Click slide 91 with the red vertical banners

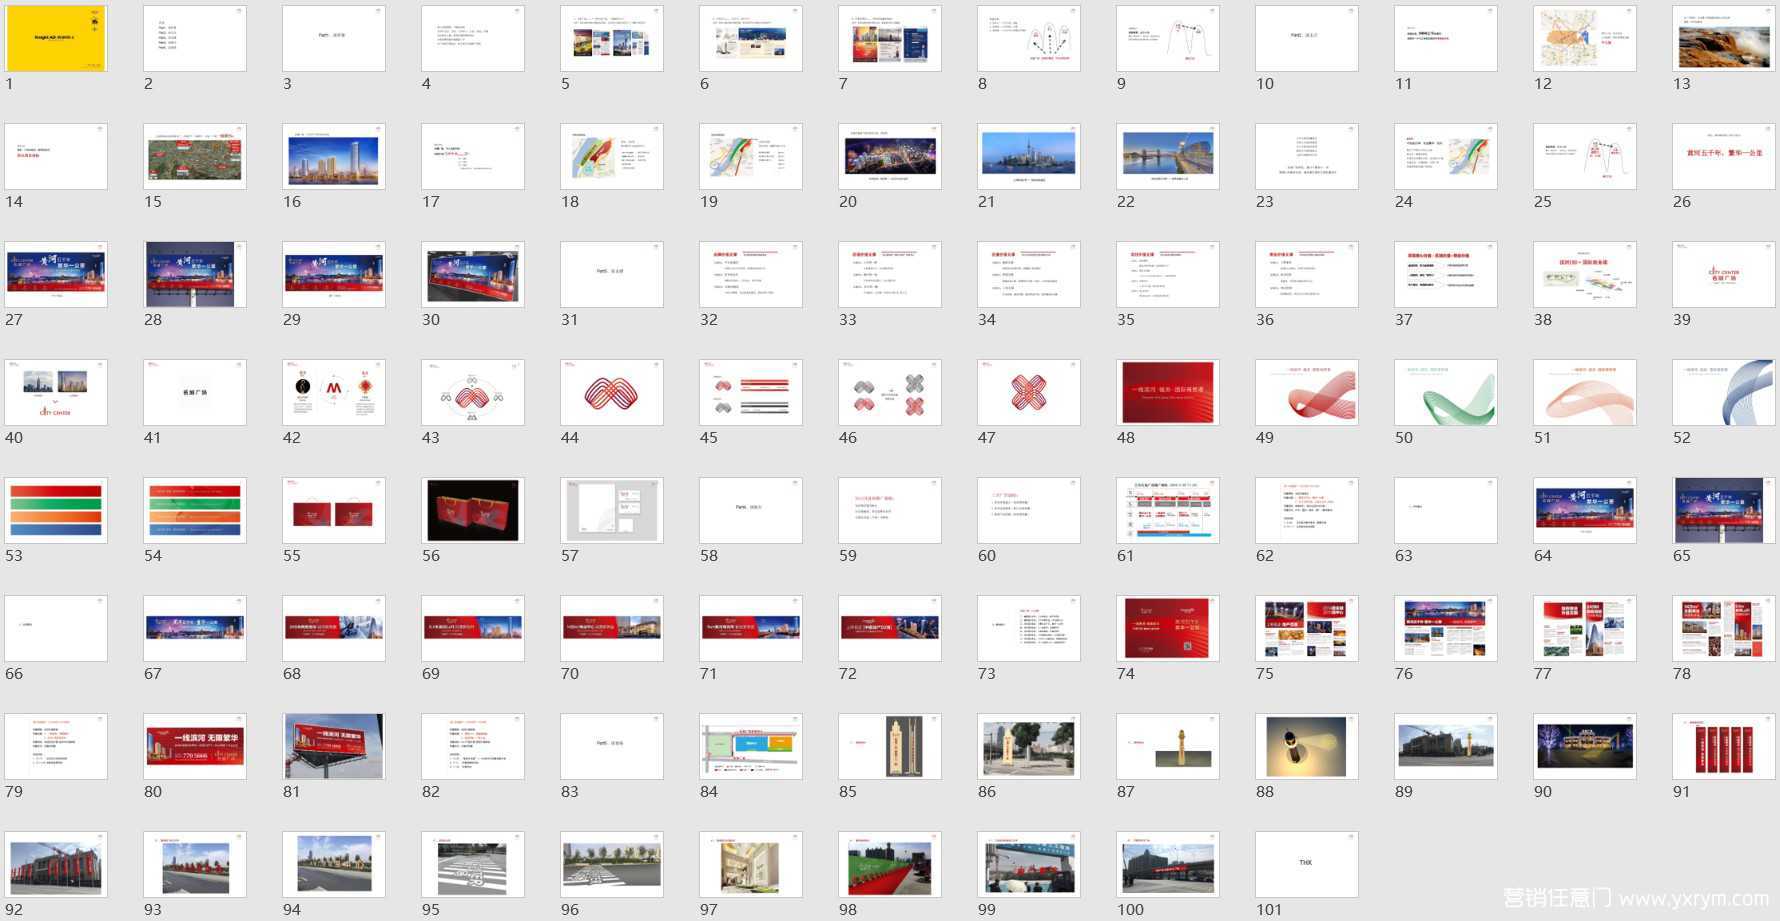1723,746
